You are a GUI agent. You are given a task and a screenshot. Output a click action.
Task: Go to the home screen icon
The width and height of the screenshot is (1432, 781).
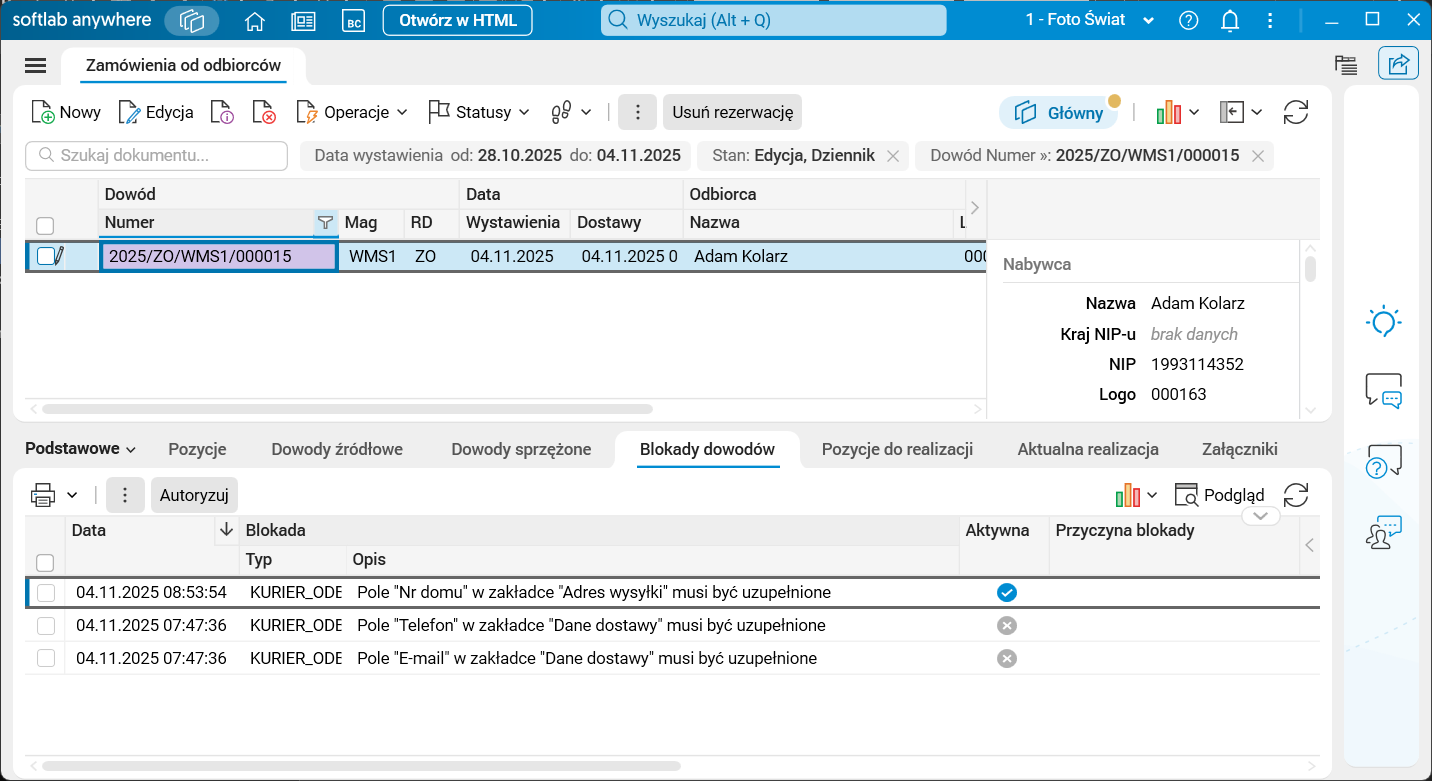click(x=255, y=20)
